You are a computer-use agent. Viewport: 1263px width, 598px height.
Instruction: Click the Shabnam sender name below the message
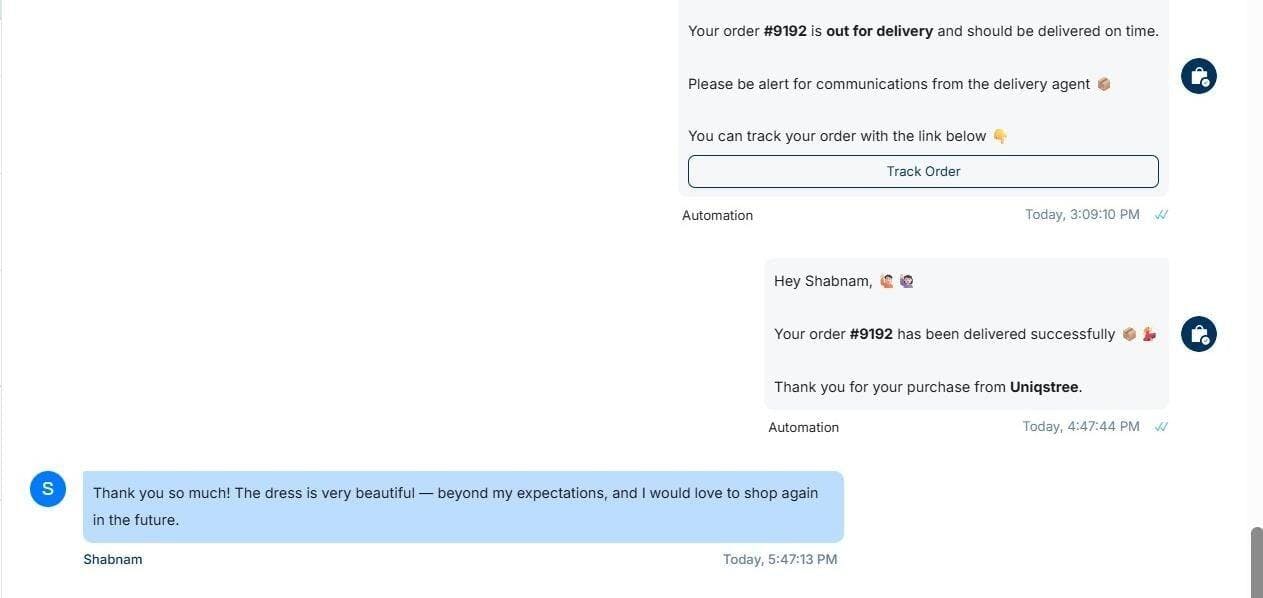(112, 560)
